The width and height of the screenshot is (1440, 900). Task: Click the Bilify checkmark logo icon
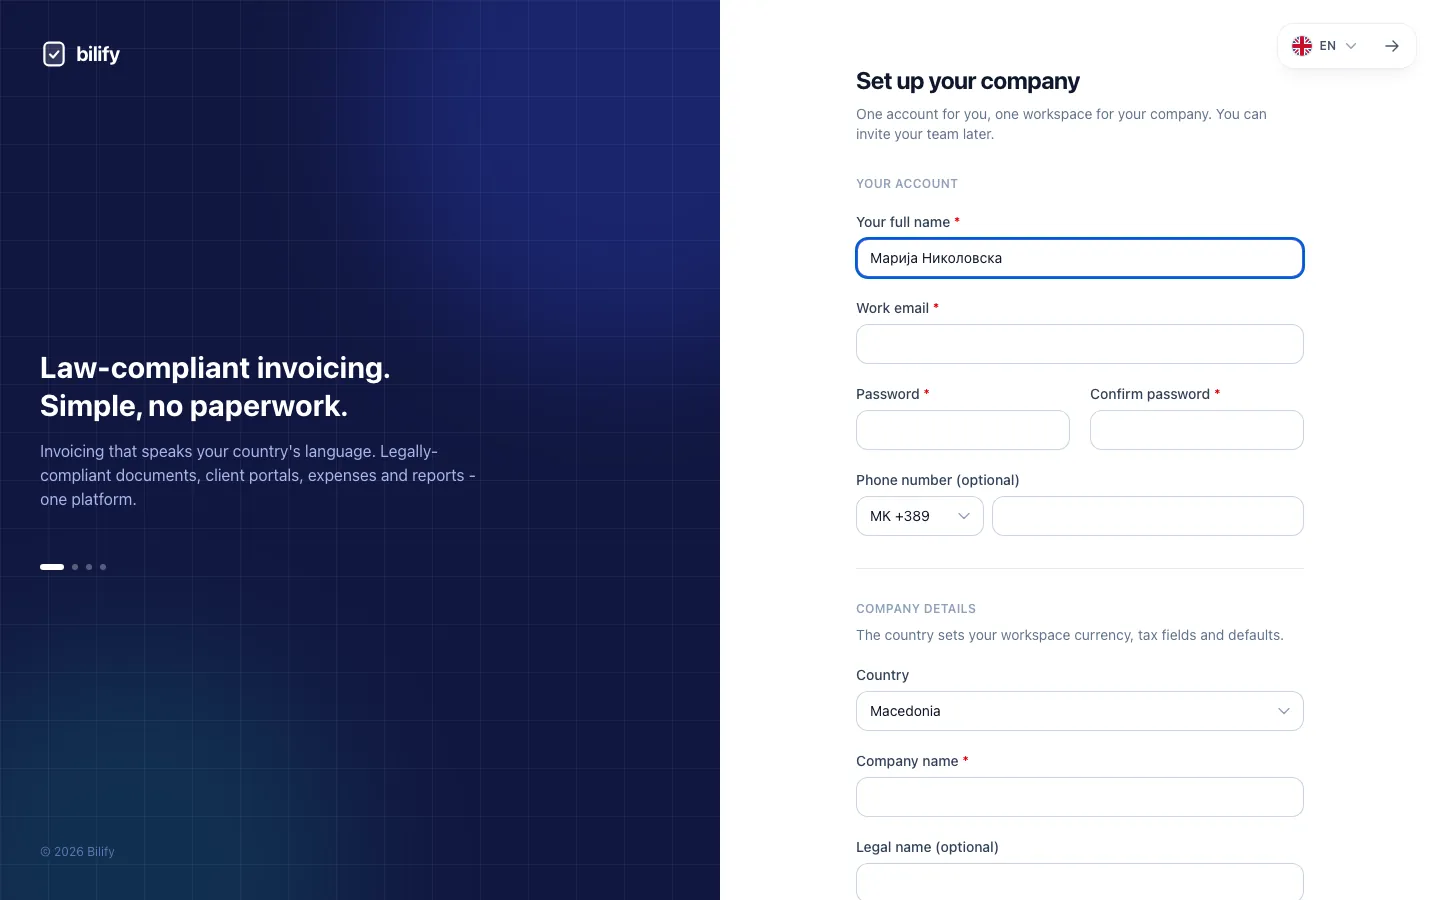point(54,54)
